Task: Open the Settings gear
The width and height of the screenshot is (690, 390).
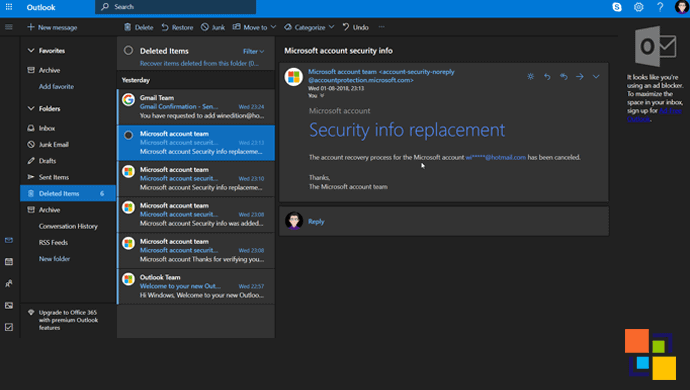Action: [639, 7]
